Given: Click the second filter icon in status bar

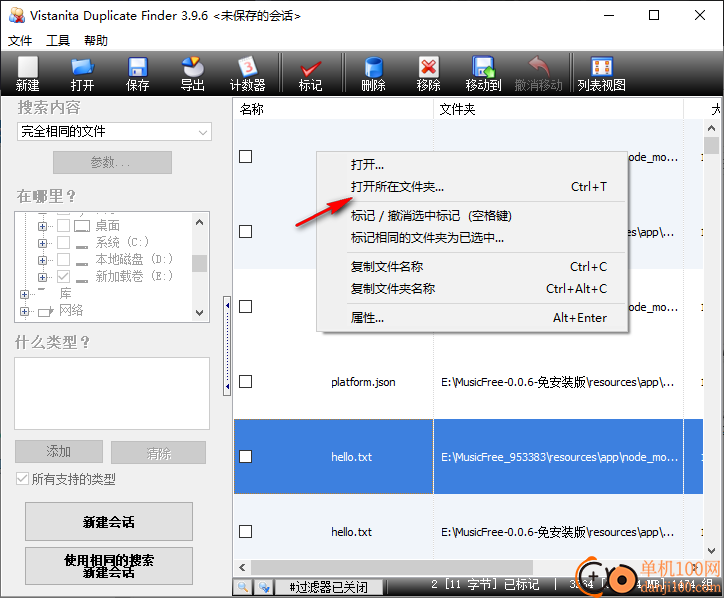Looking at the screenshot, I should (x=264, y=587).
